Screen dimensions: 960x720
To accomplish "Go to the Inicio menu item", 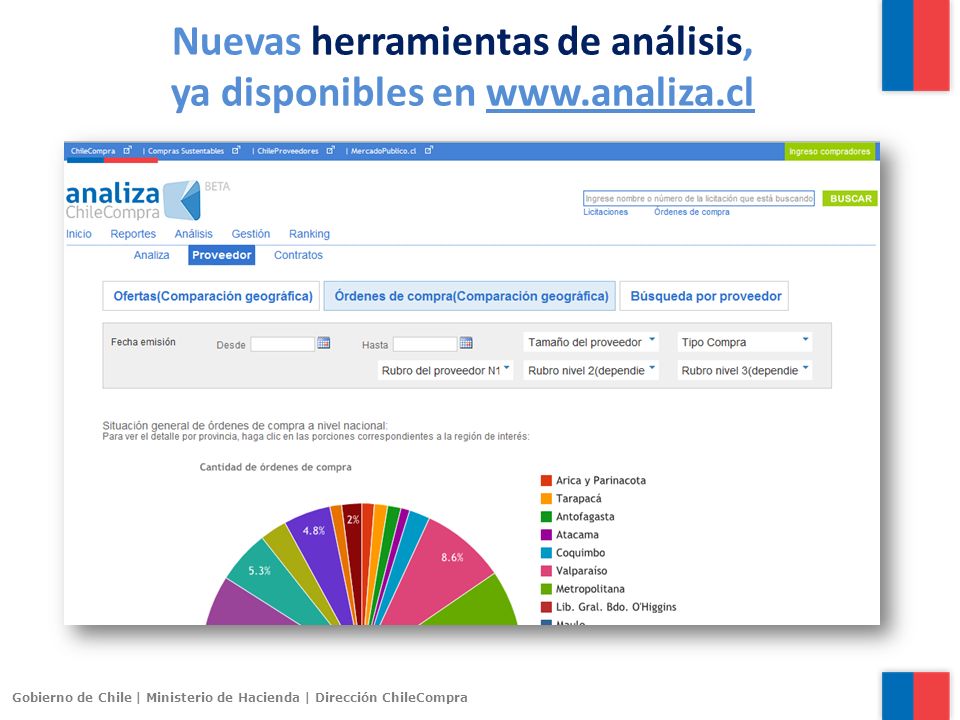I will click(79, 234).
